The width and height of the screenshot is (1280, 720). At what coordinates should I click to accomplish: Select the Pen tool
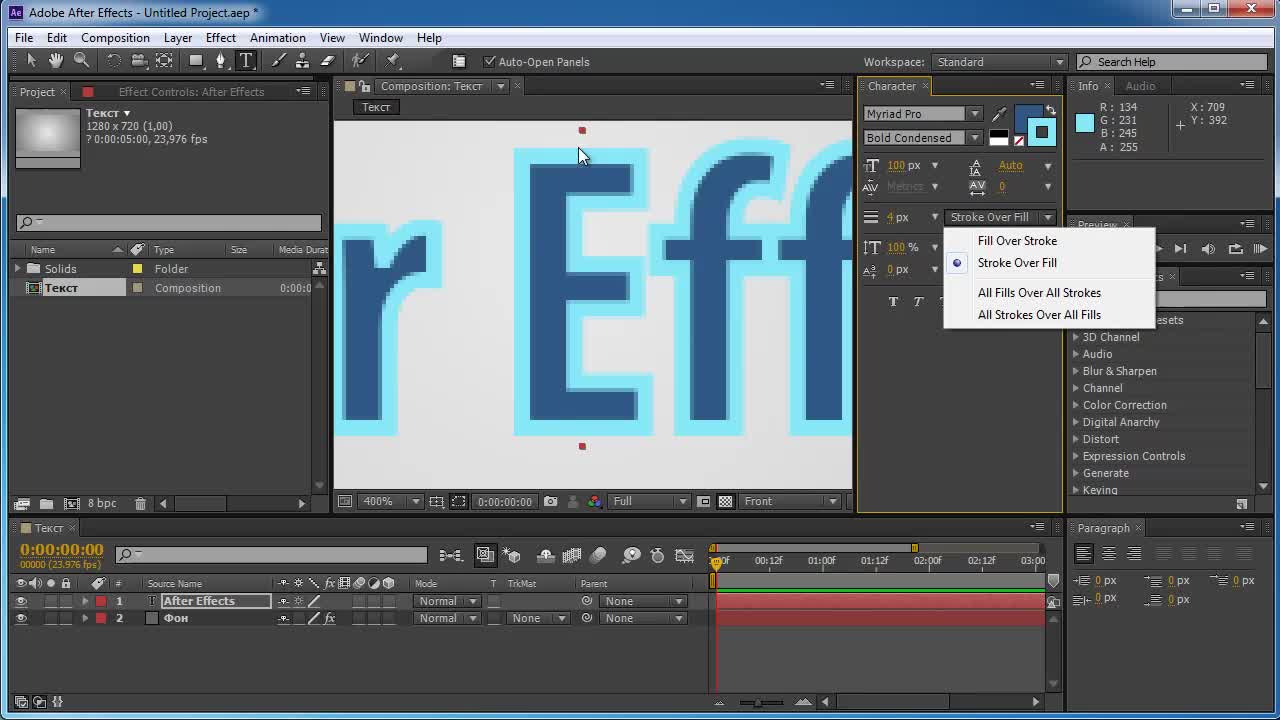pyautogui.click(x=221, y=61)
